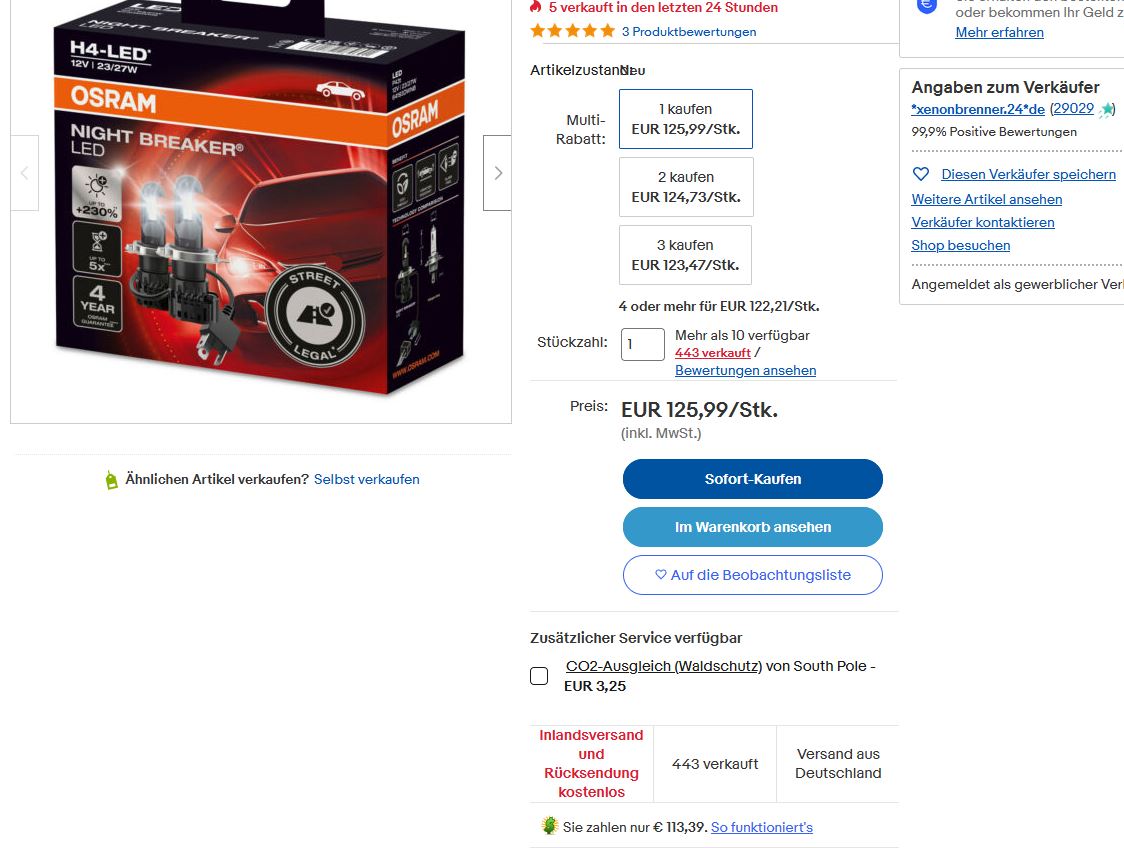Screen dimensions: 1124x848
Task: Click the heart icon beside Diesen Verkäufer speichern
Action: [920, 174]
